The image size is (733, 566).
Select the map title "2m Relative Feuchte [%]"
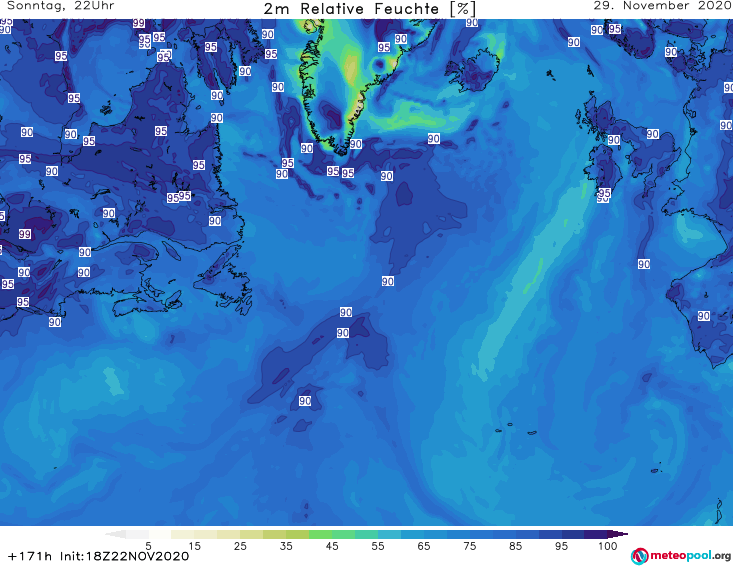coord(370,9)
